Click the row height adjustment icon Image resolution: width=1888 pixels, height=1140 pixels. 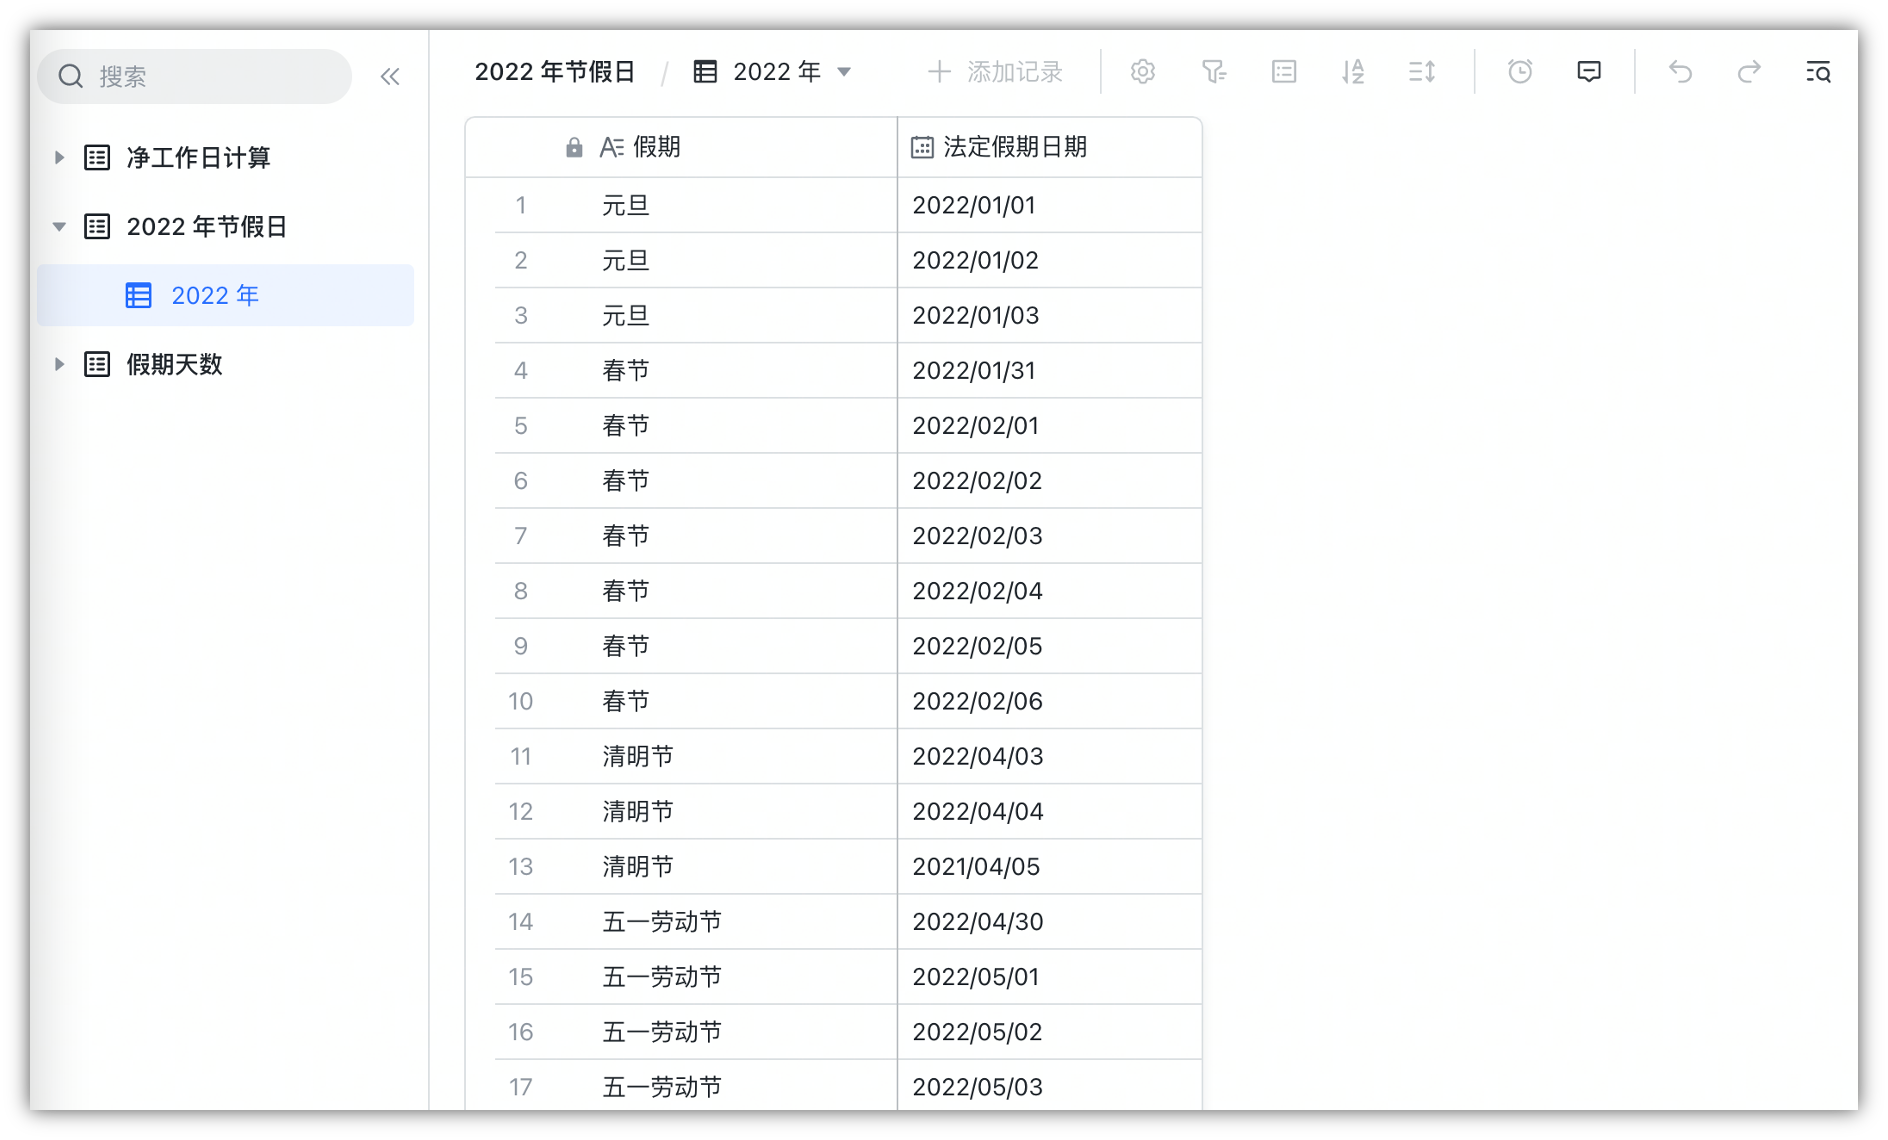[1422, 71]
